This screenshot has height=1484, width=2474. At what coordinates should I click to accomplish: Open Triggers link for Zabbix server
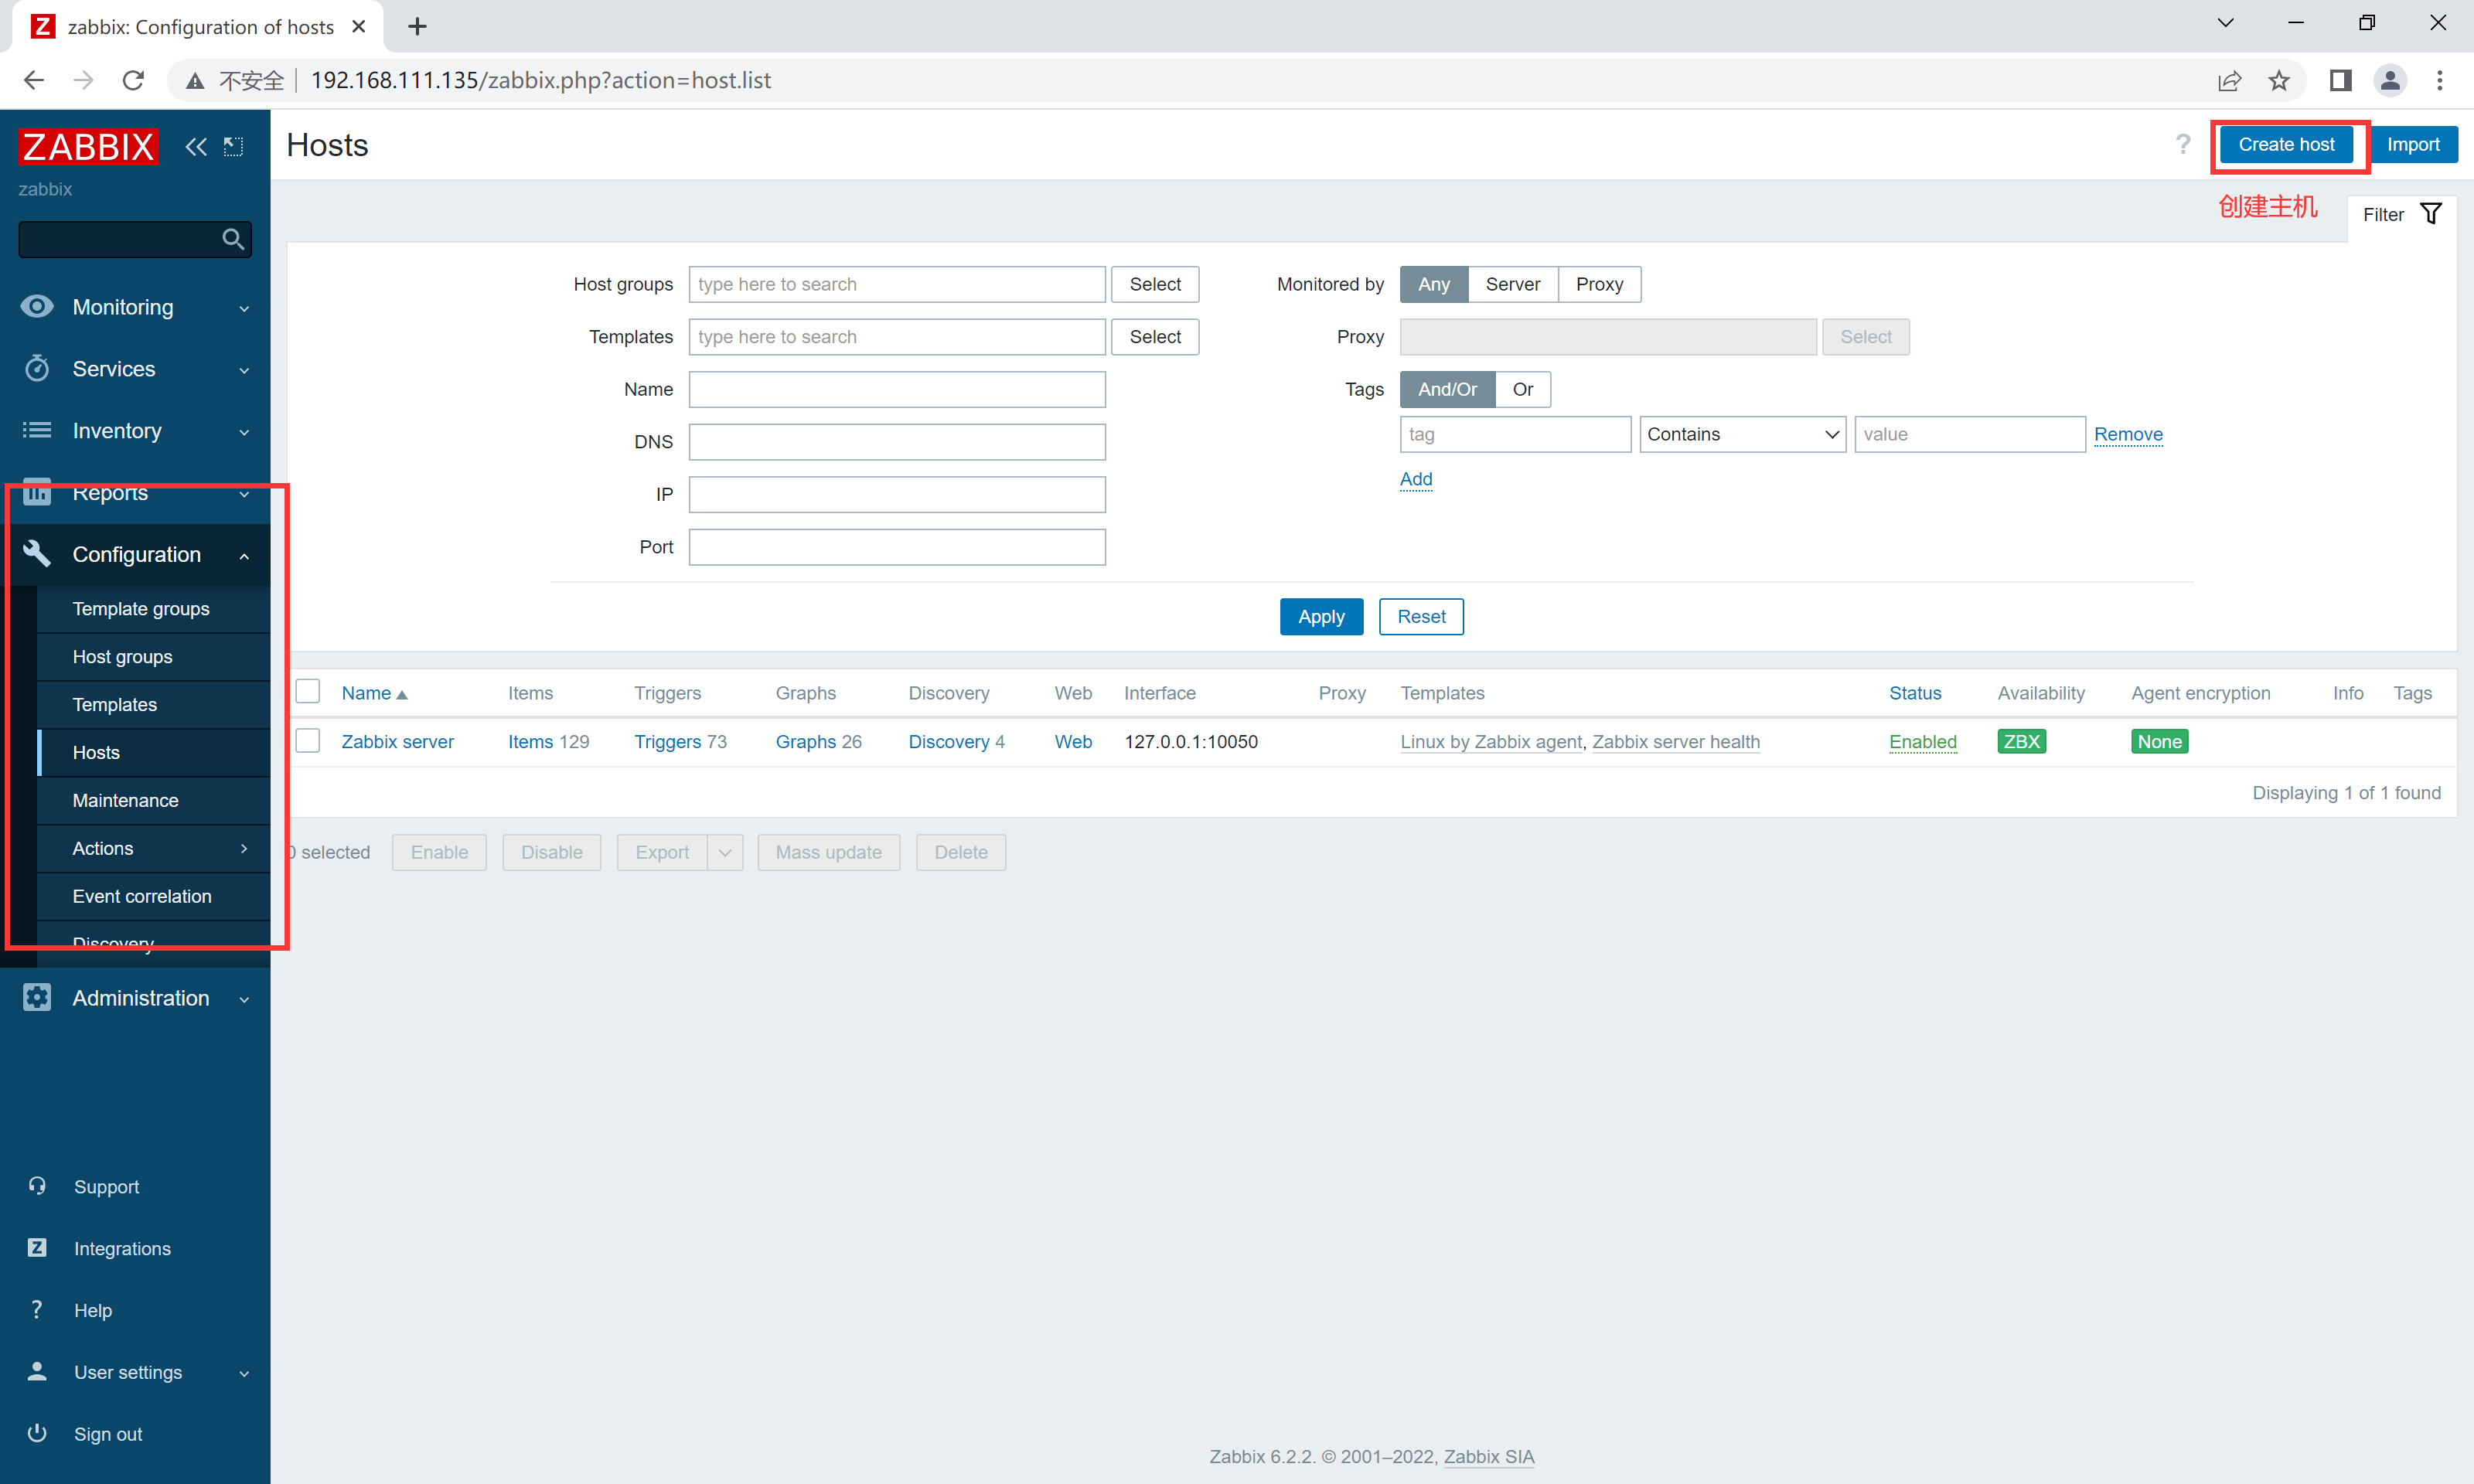pyautogui.click(x=668, y=741)
